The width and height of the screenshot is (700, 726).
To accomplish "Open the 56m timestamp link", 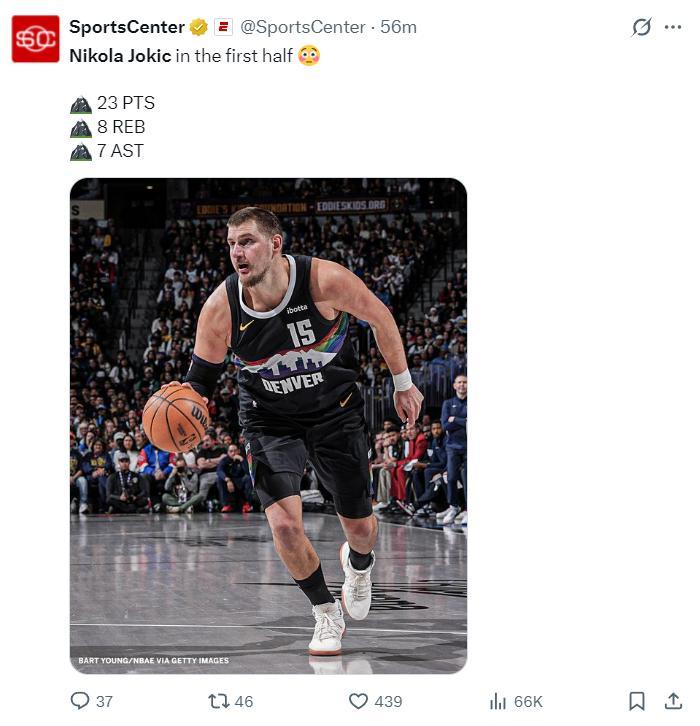I will 398,27.
